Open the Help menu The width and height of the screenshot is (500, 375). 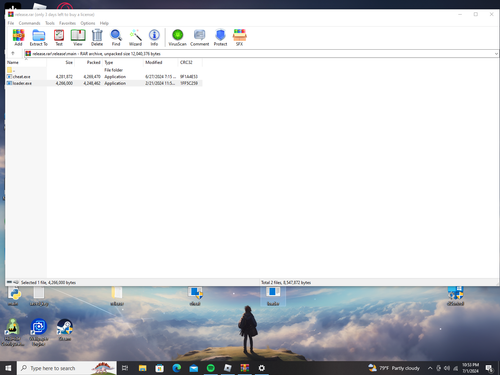pyautogui.click(x=104, y=23)
